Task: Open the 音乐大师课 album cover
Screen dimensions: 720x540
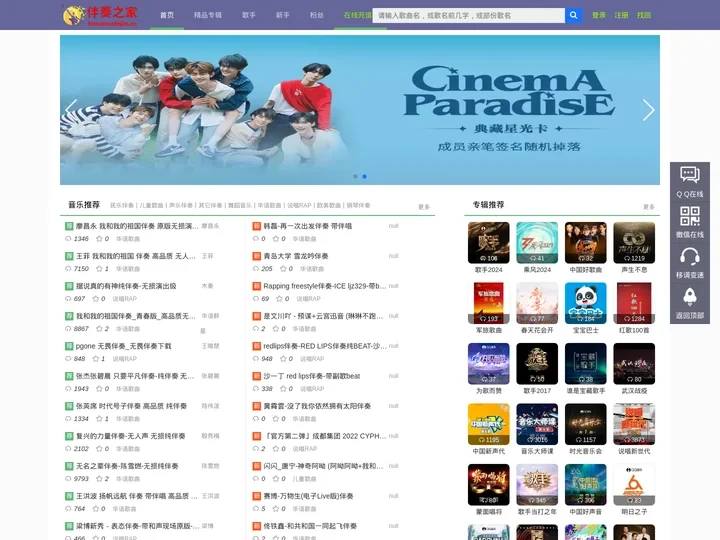Action: point(537,424)
